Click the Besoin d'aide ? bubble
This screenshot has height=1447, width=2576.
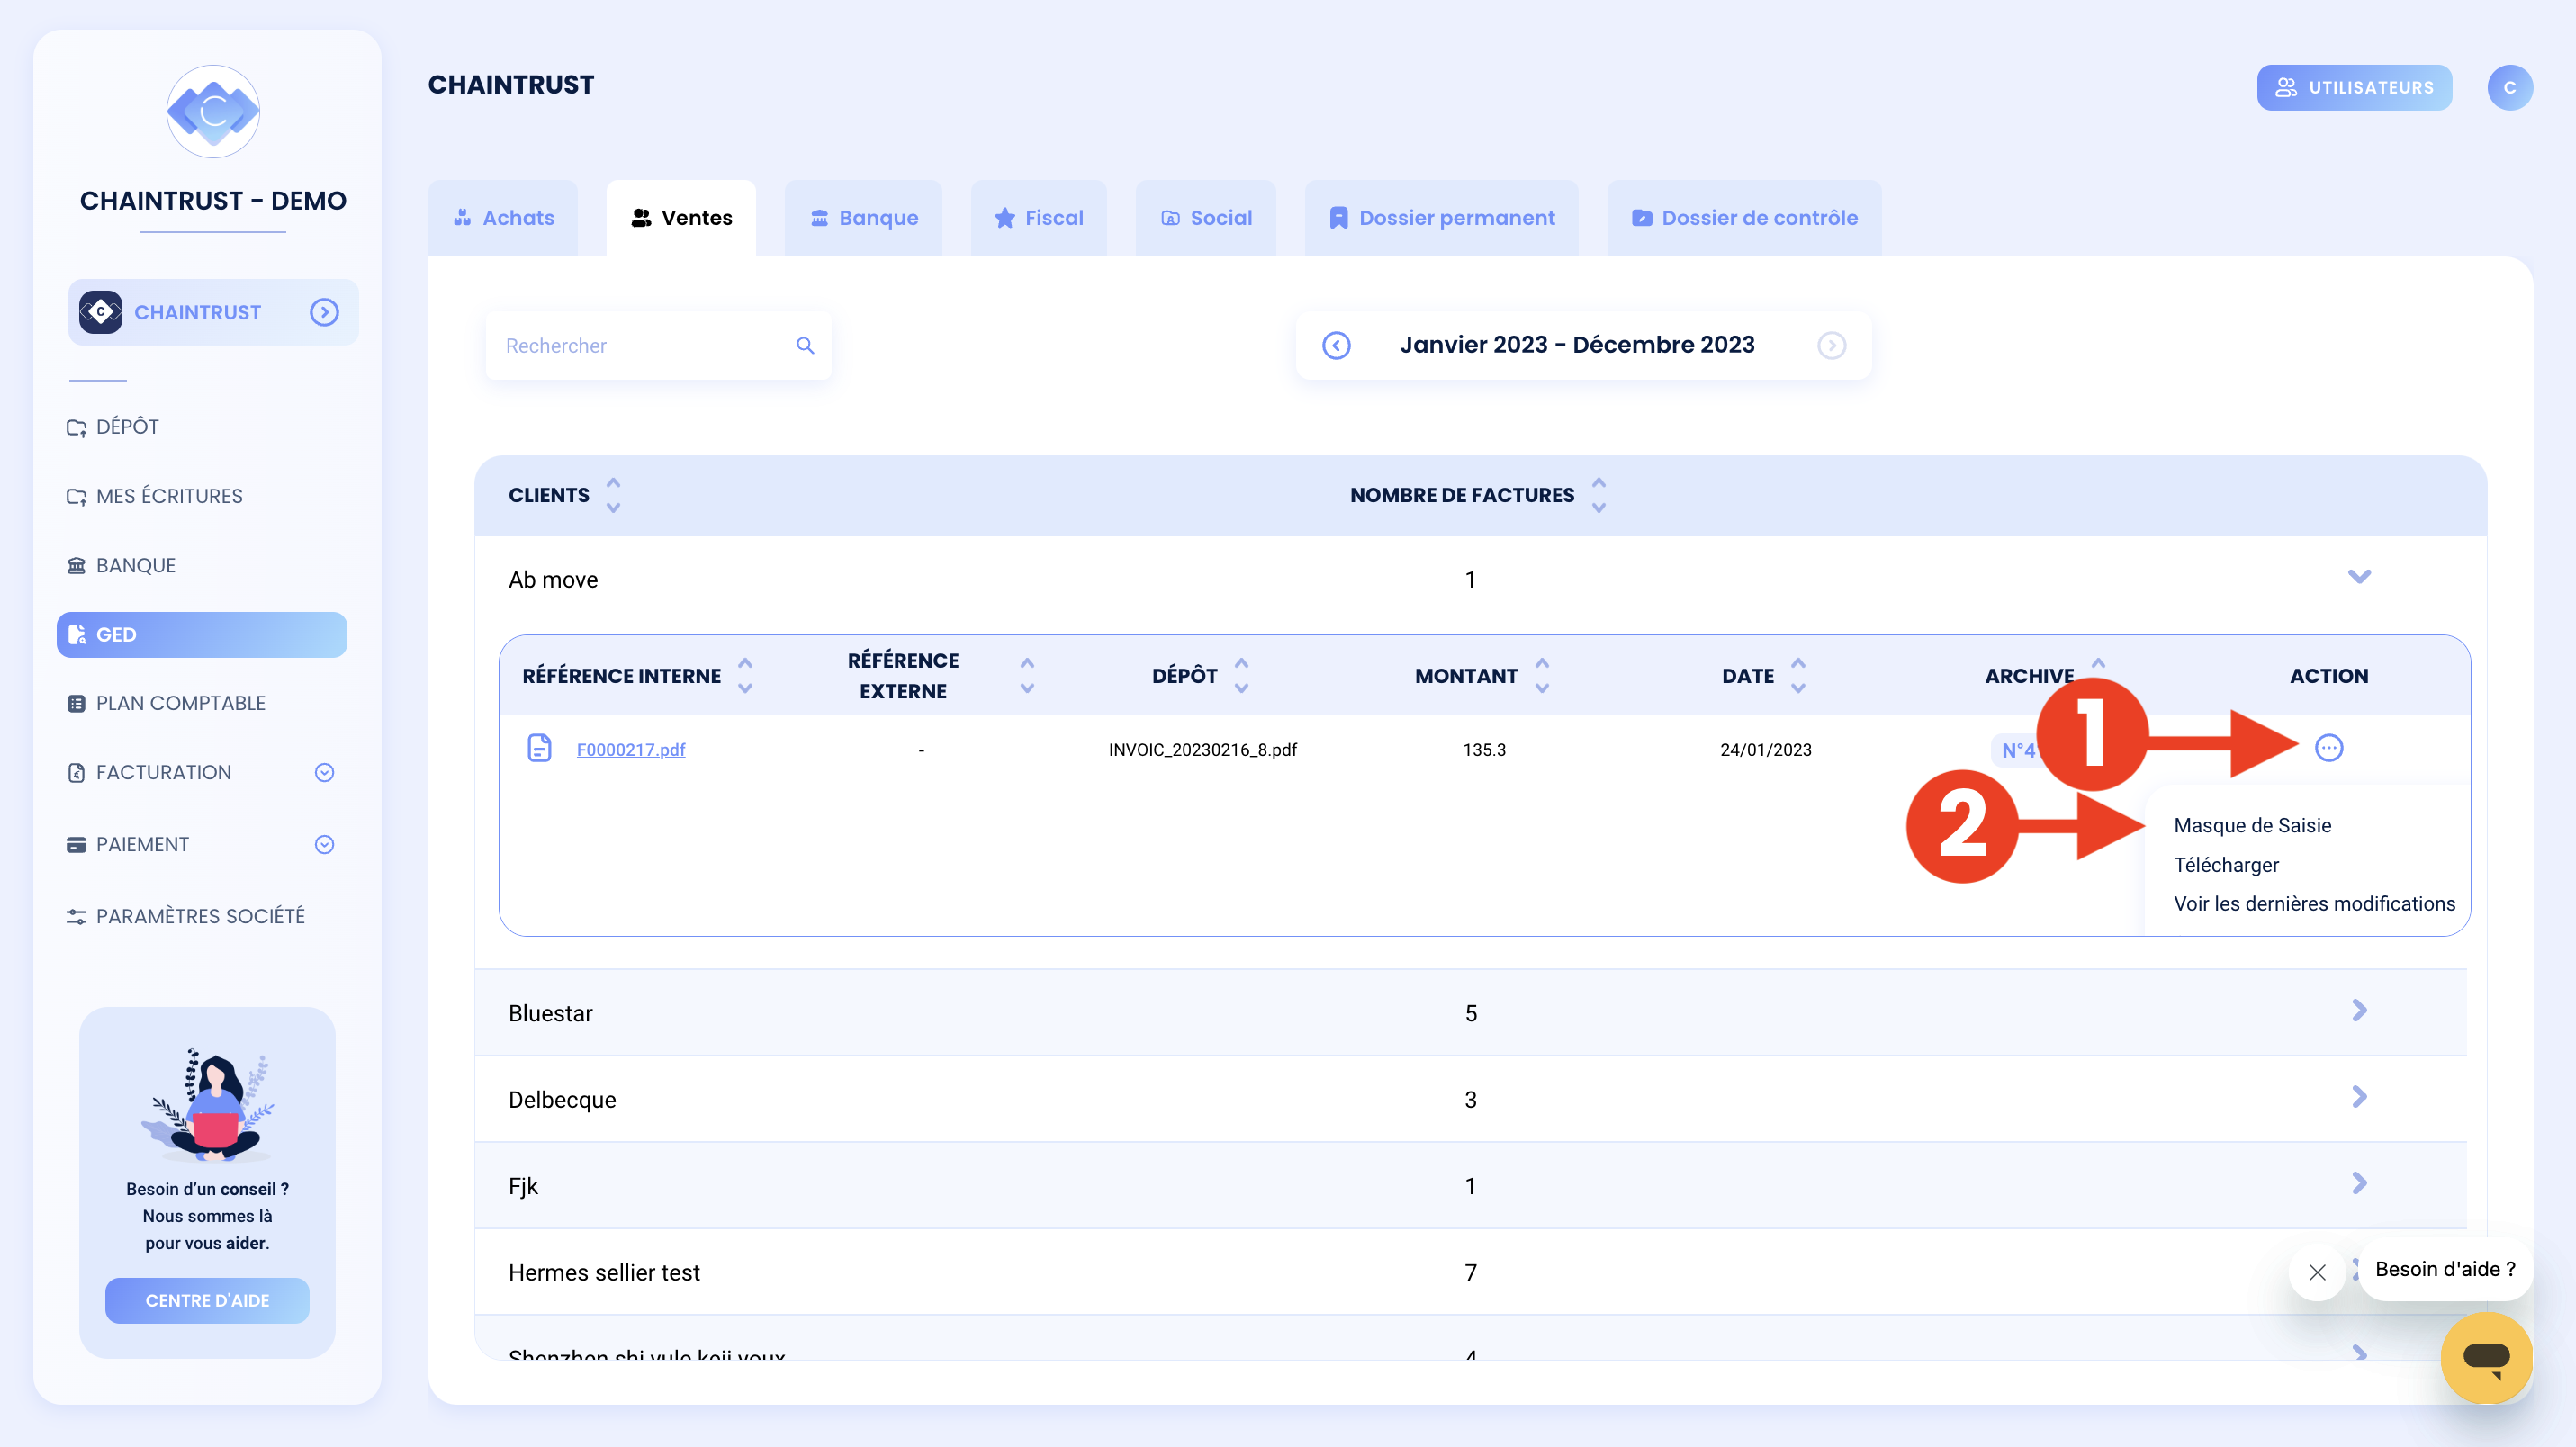2445,1269
